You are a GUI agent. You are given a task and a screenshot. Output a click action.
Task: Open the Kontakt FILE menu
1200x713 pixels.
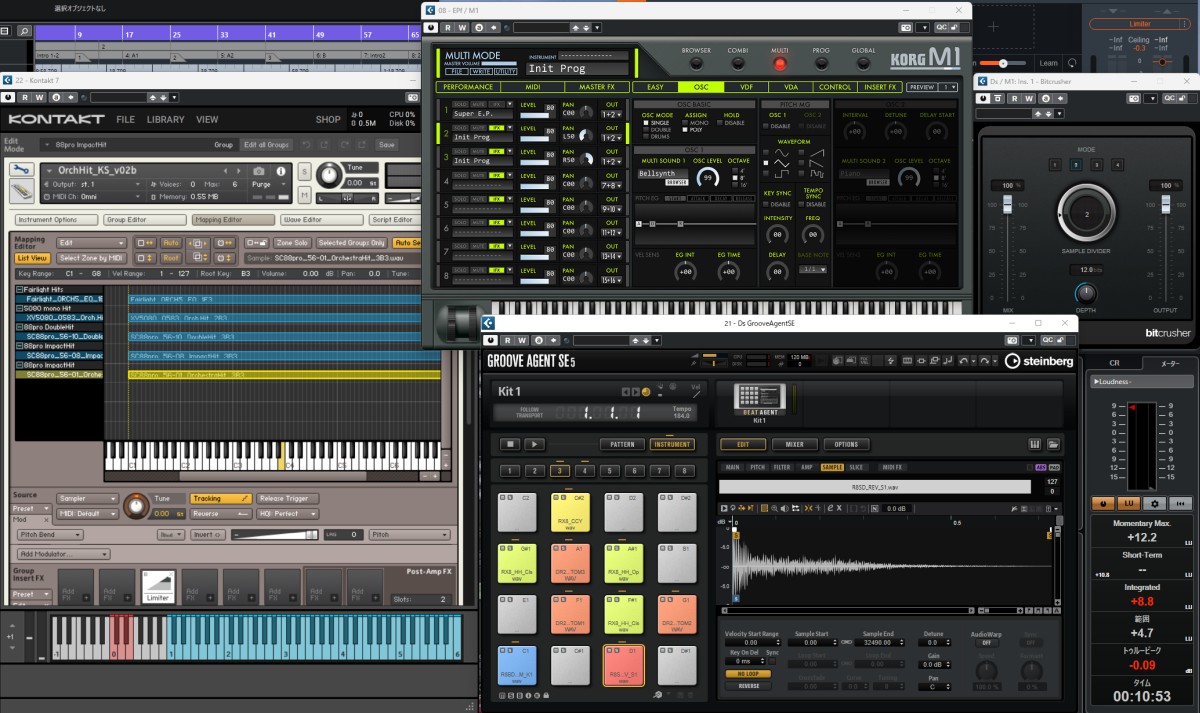pyautogui.click(x=125, y=119)
